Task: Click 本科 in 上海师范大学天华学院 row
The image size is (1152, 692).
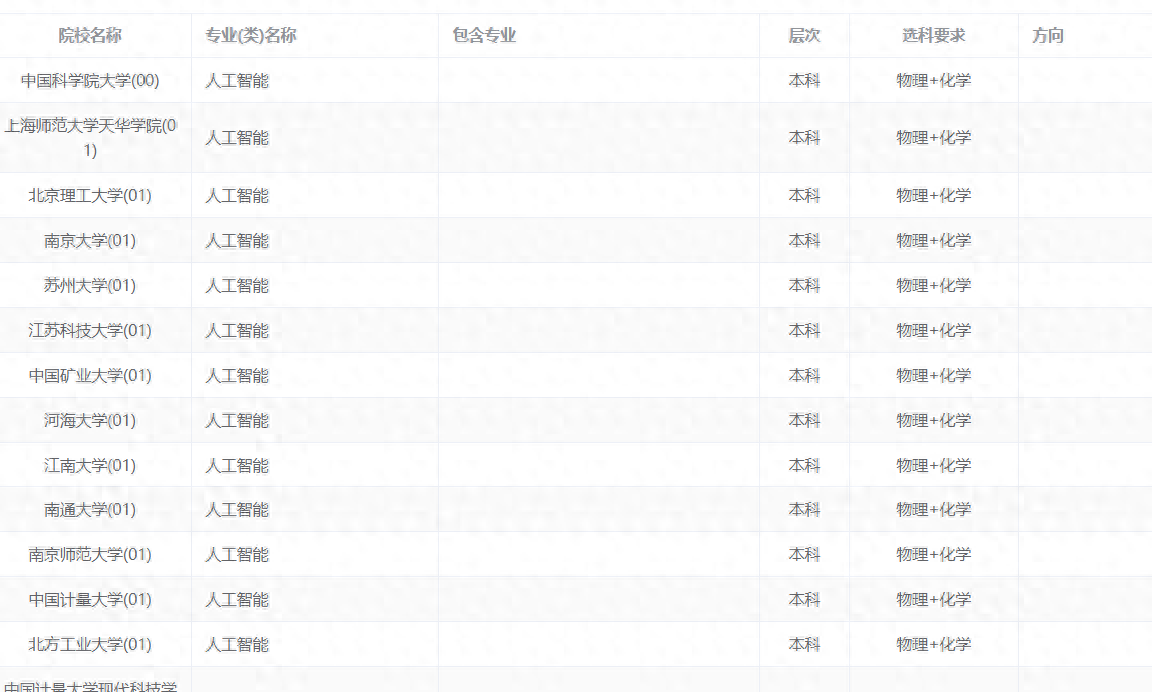Action: pos(804,138)
